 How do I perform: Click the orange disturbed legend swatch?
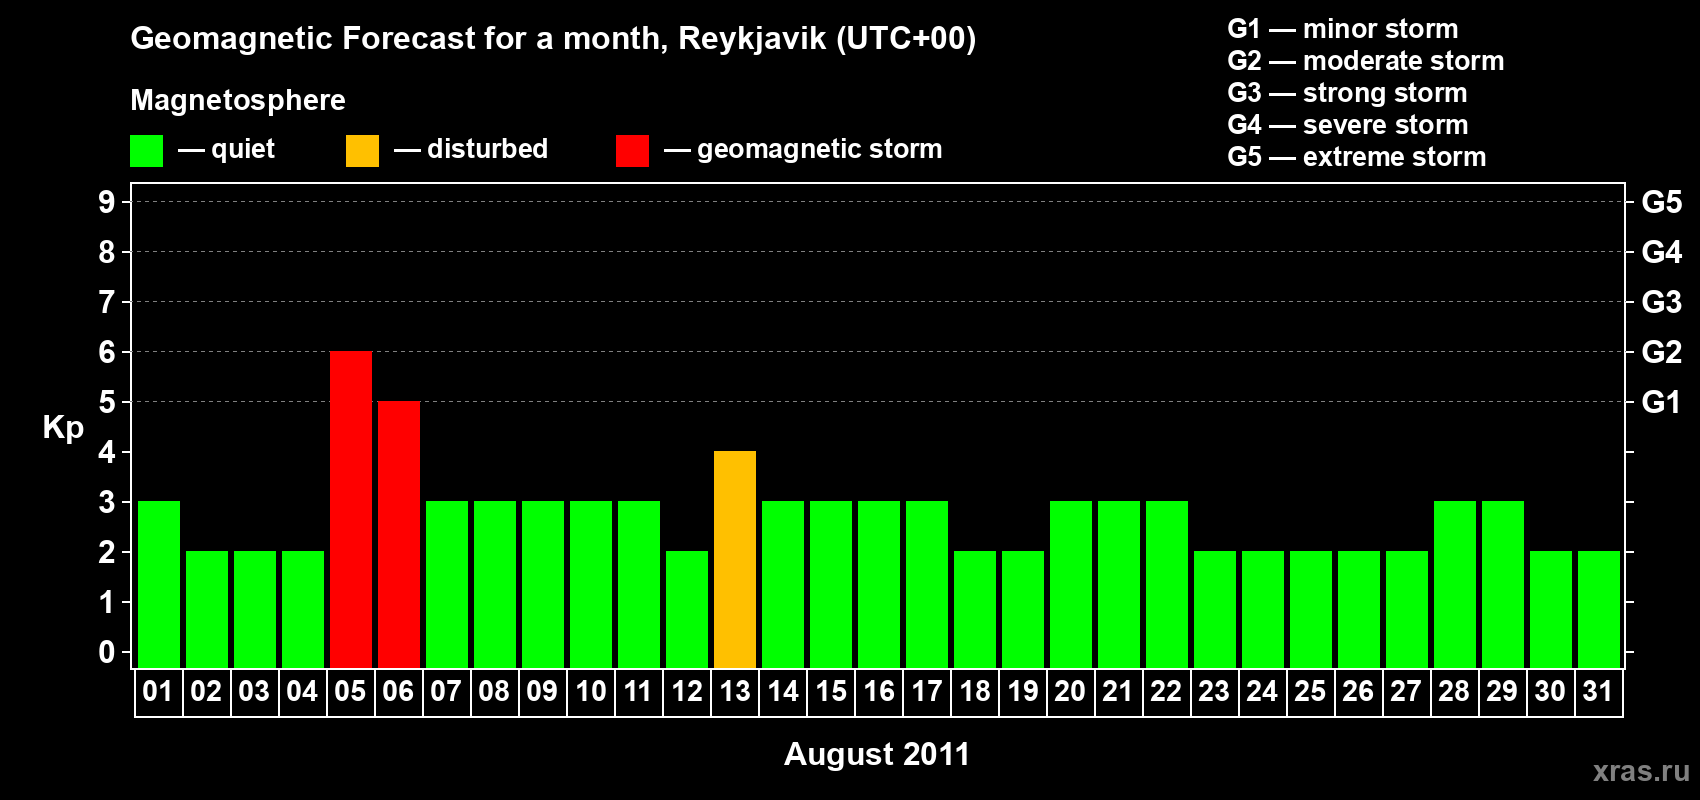(x=362, y=151)
